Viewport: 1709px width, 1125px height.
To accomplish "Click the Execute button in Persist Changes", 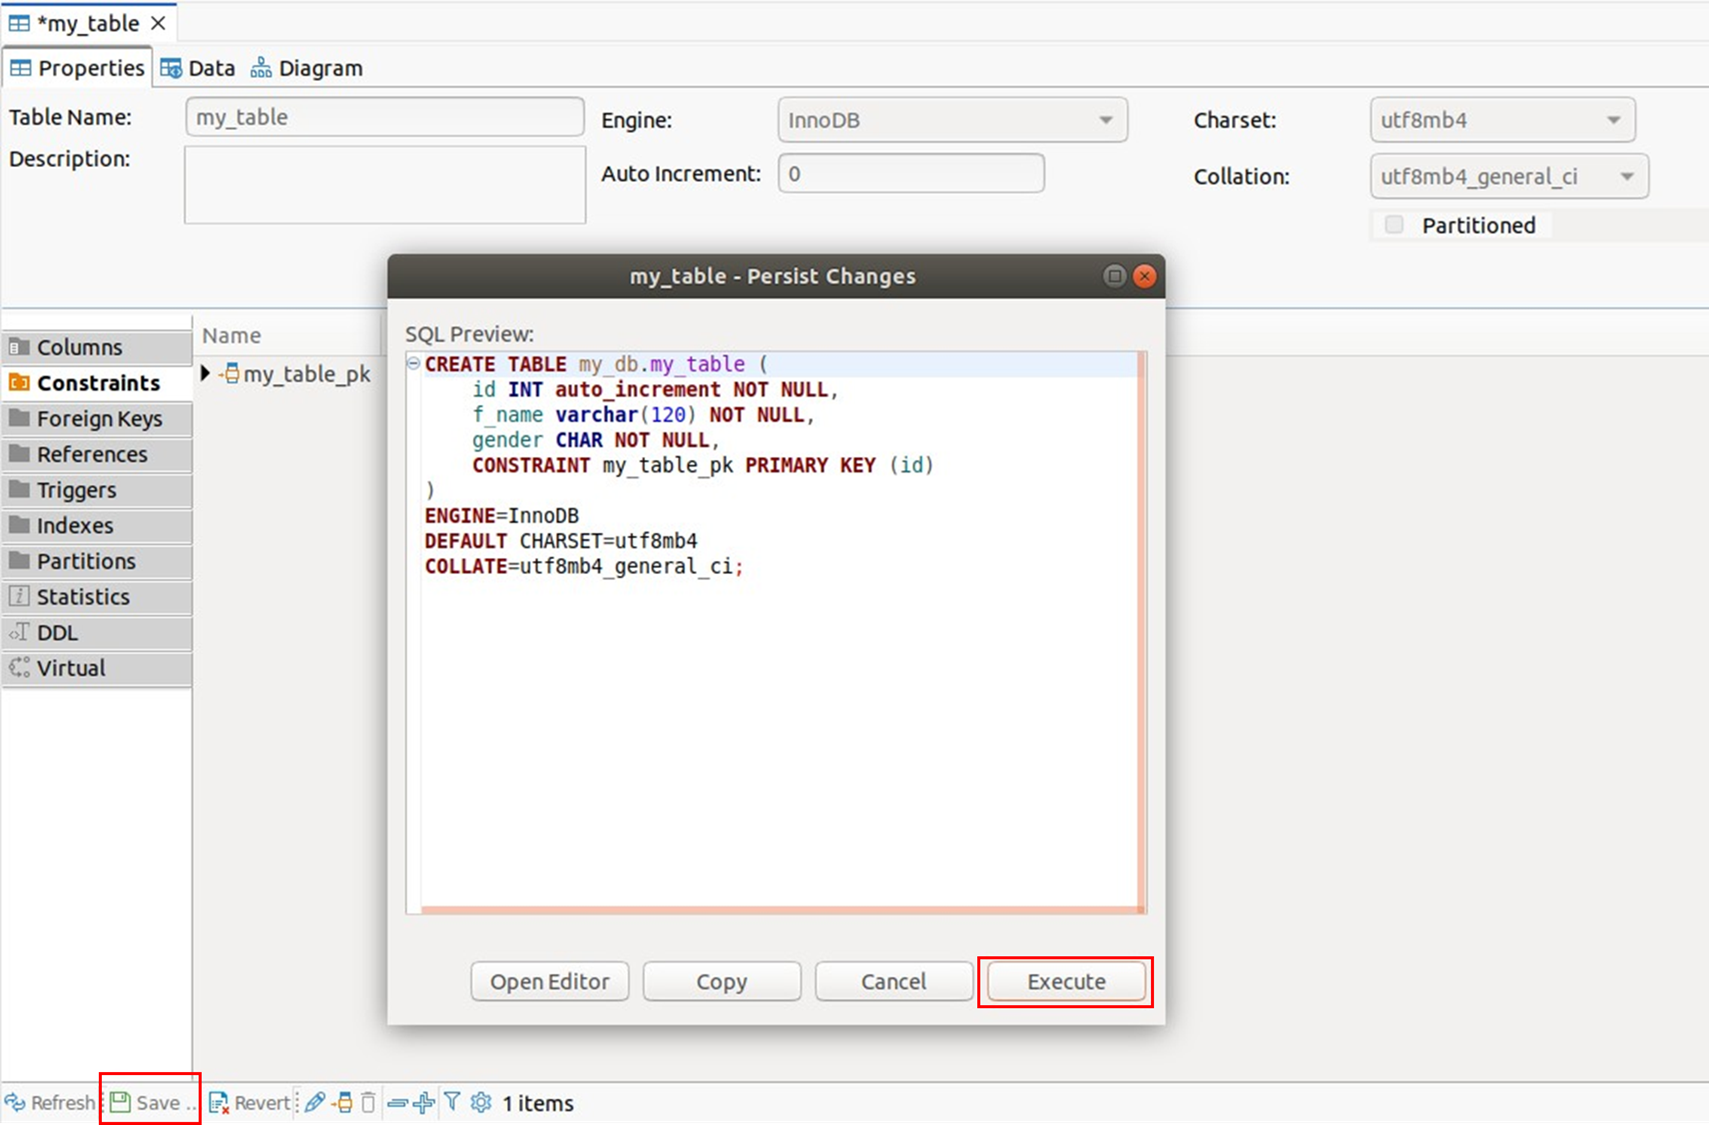I will coord(1066,982).
